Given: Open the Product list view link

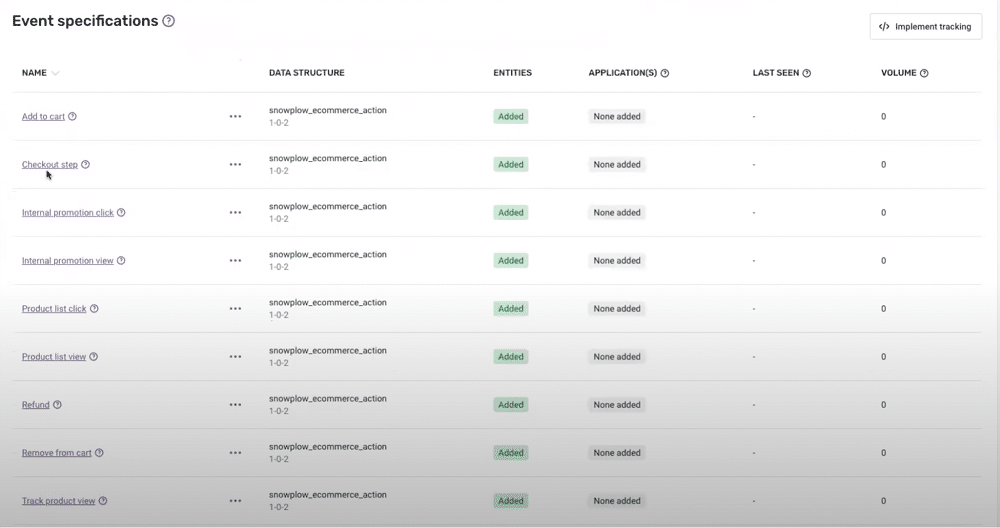Looking at the screenshot, I should (x=54, y=357).
